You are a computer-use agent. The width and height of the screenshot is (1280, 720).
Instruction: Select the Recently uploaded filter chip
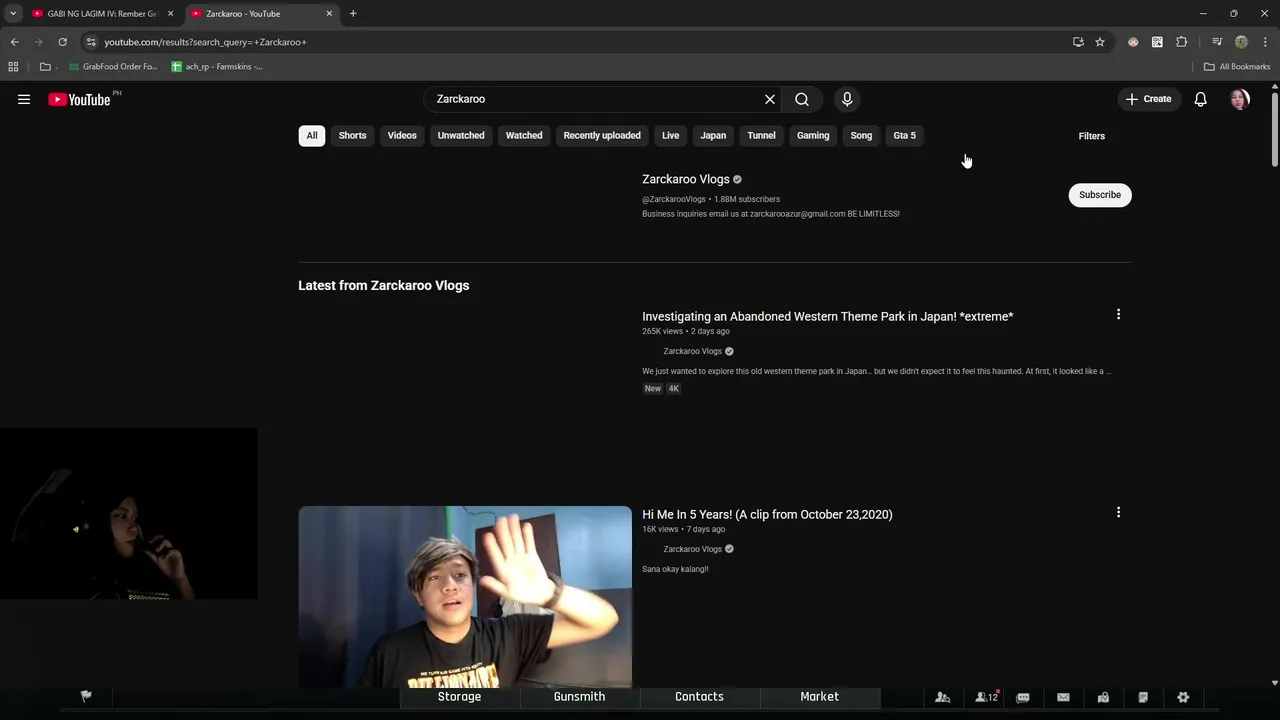pos(602,136)
